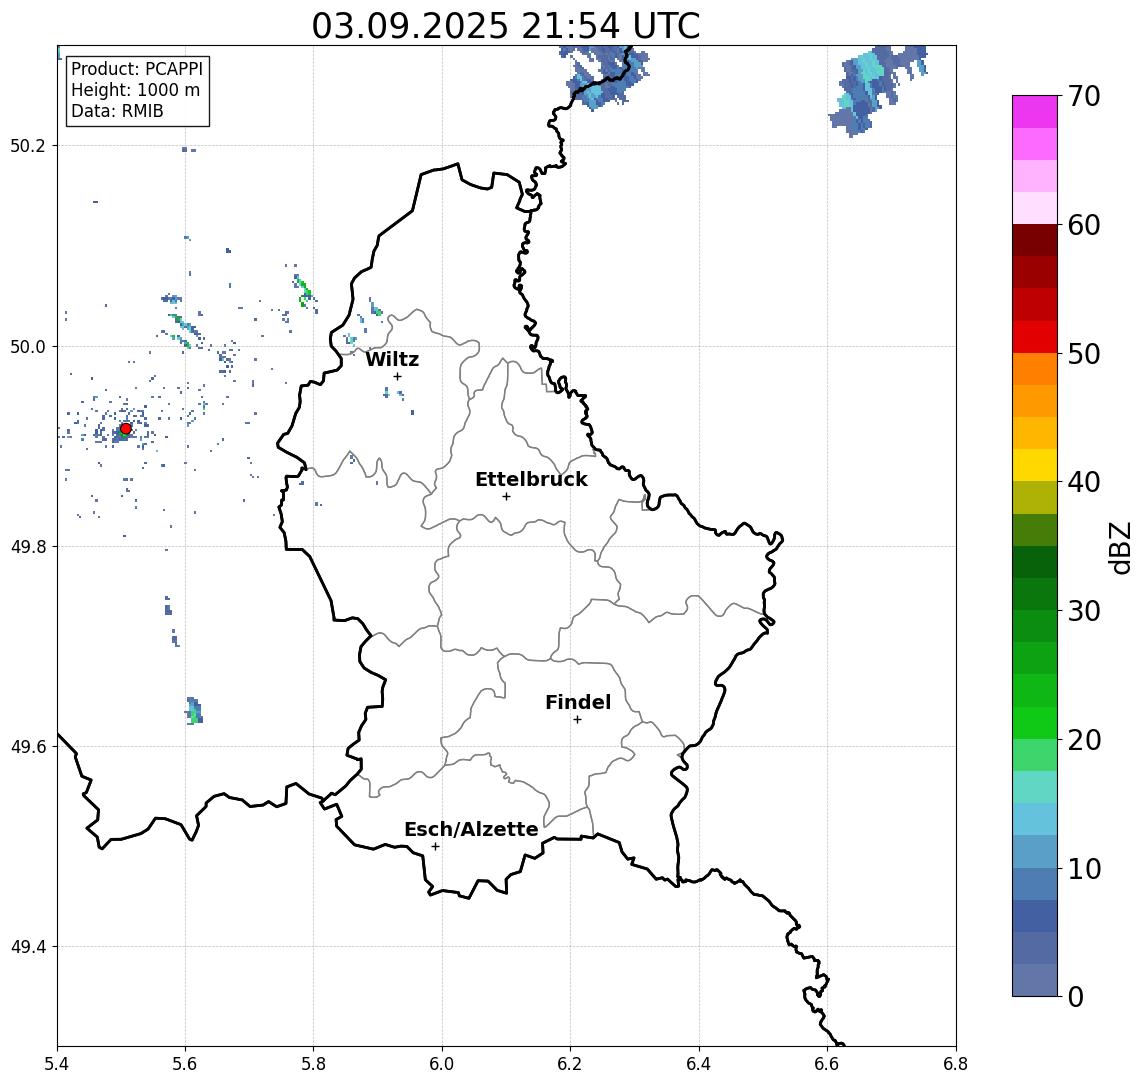Pick the orange colorbar swatch below 50

click(1035, 370)
